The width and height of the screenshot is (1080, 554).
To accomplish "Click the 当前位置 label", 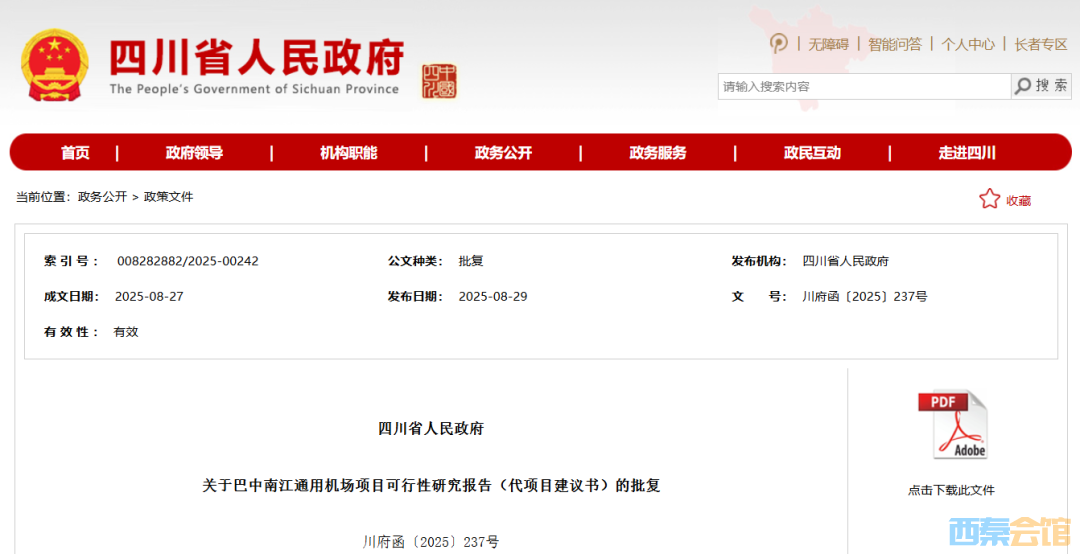I will [43, 197].
